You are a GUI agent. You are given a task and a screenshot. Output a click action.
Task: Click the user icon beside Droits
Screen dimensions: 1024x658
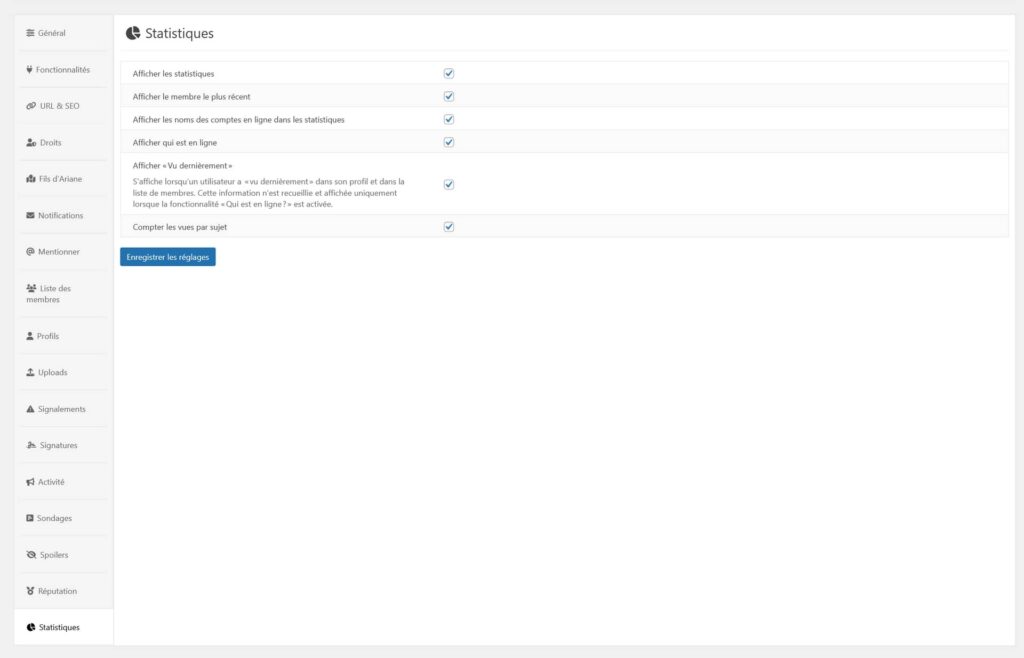(x=28, y=142)
